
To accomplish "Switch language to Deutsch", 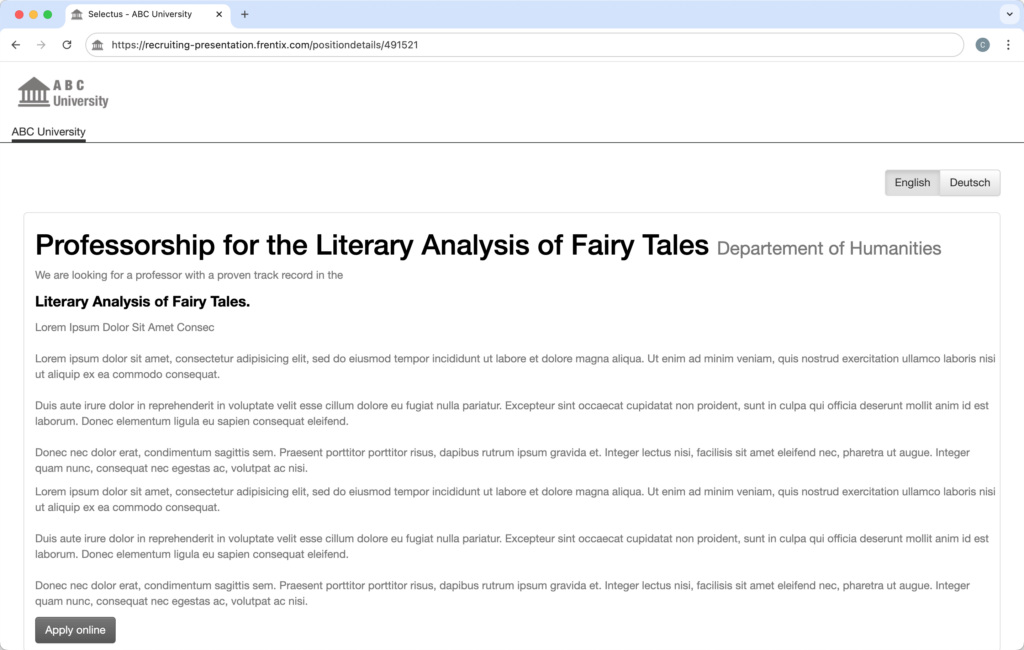I will 969,183.
